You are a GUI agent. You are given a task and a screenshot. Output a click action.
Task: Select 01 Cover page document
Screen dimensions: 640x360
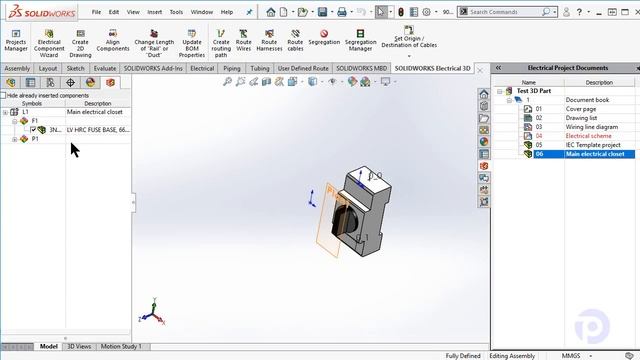(578, 109)
